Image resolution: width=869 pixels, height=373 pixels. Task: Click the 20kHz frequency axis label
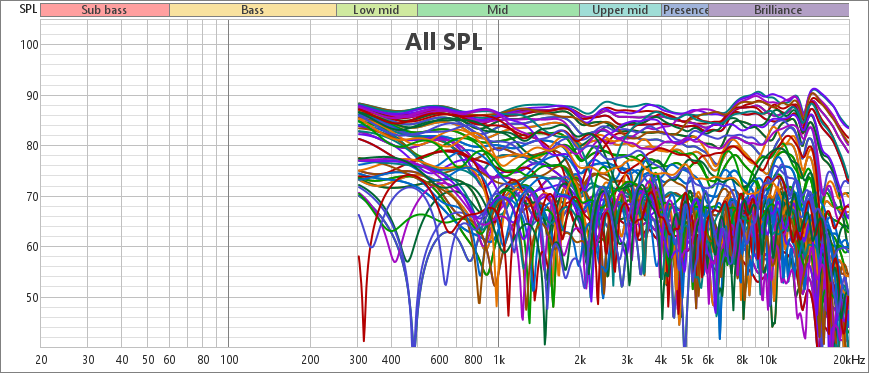point(850,360)
